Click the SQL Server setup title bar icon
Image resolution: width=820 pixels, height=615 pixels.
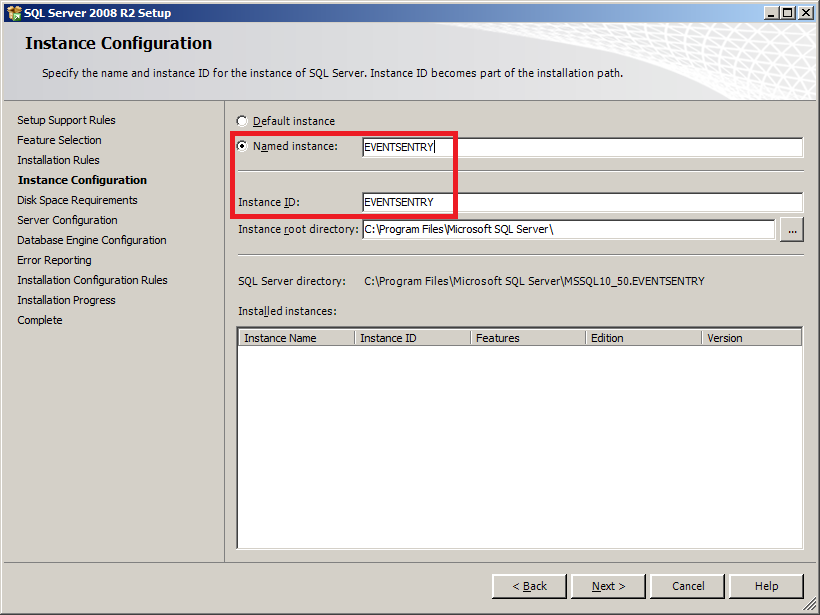pos(14,13)
